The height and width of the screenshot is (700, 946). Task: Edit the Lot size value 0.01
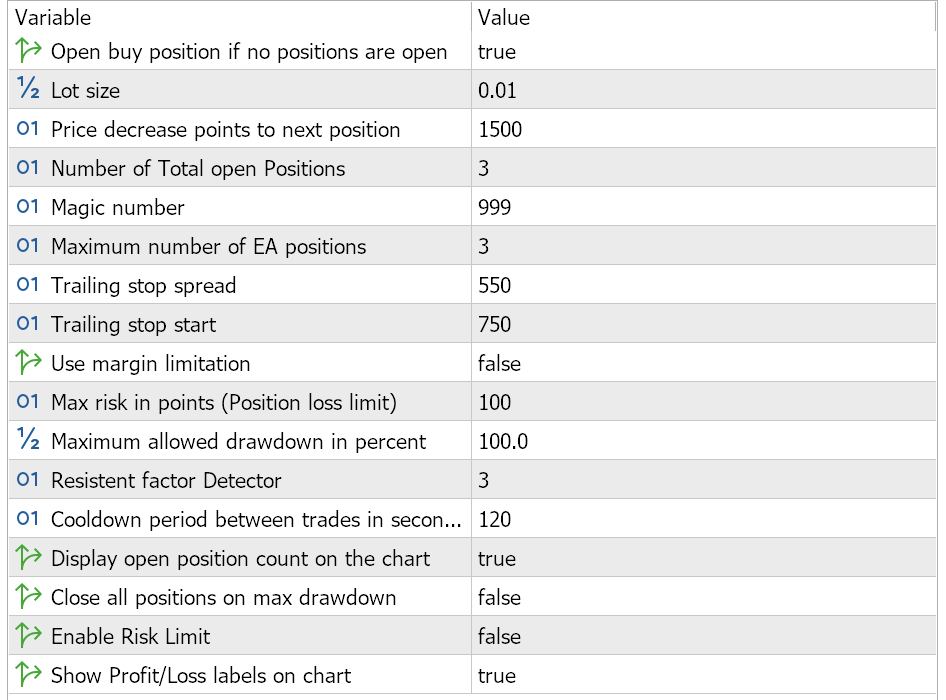pyautogui.click(x=498, y=90)
